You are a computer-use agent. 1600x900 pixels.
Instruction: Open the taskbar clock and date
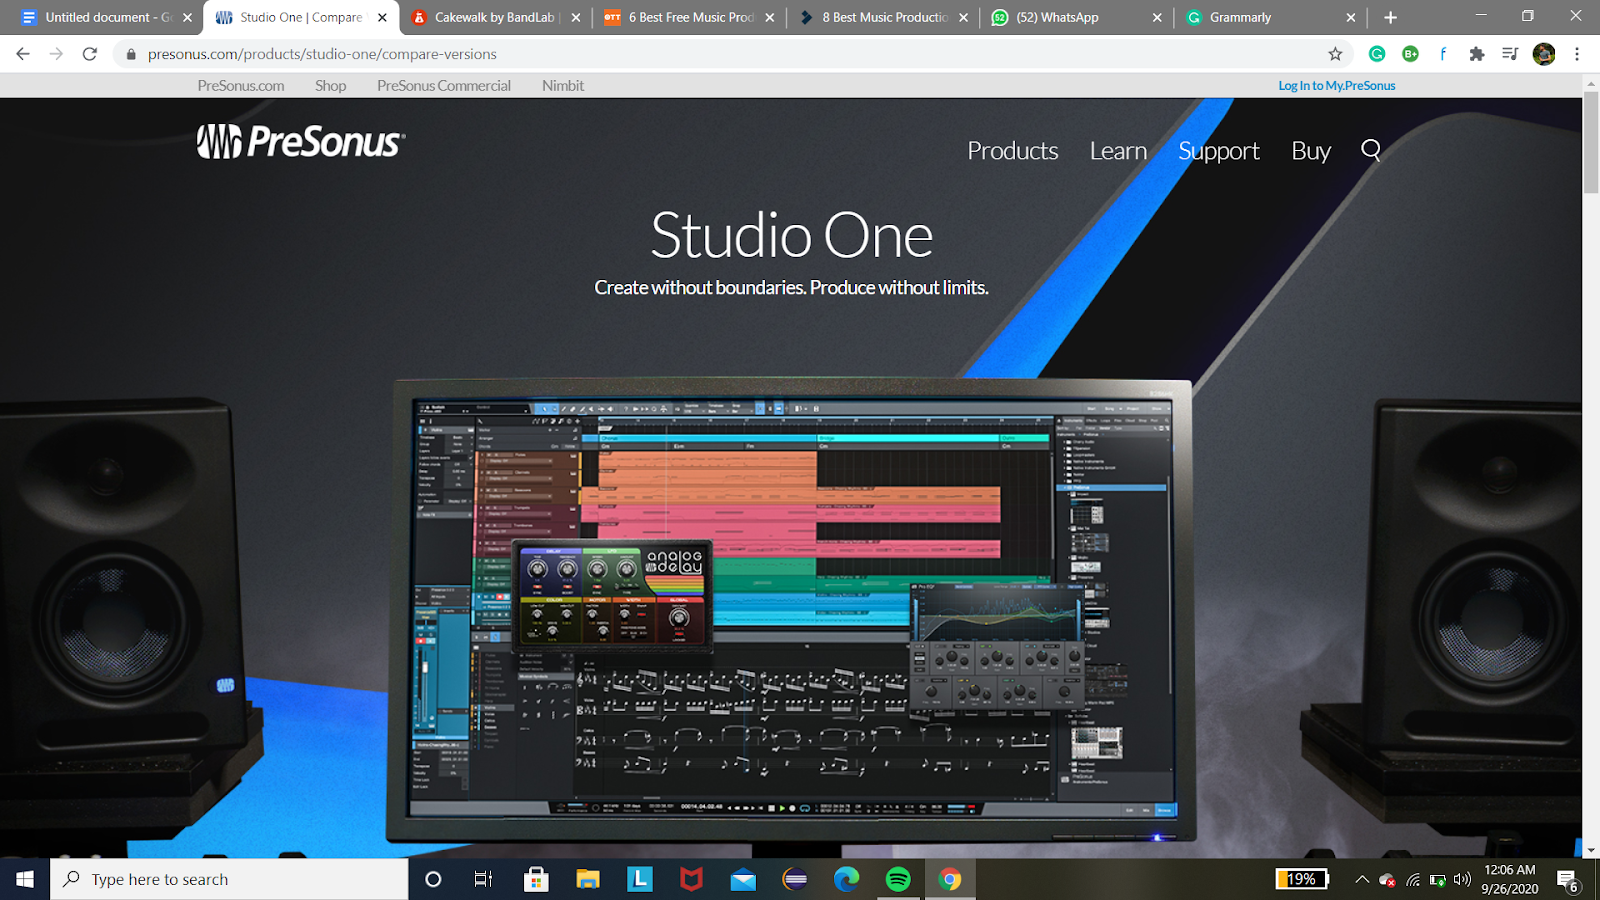[x=1510, y=879]
